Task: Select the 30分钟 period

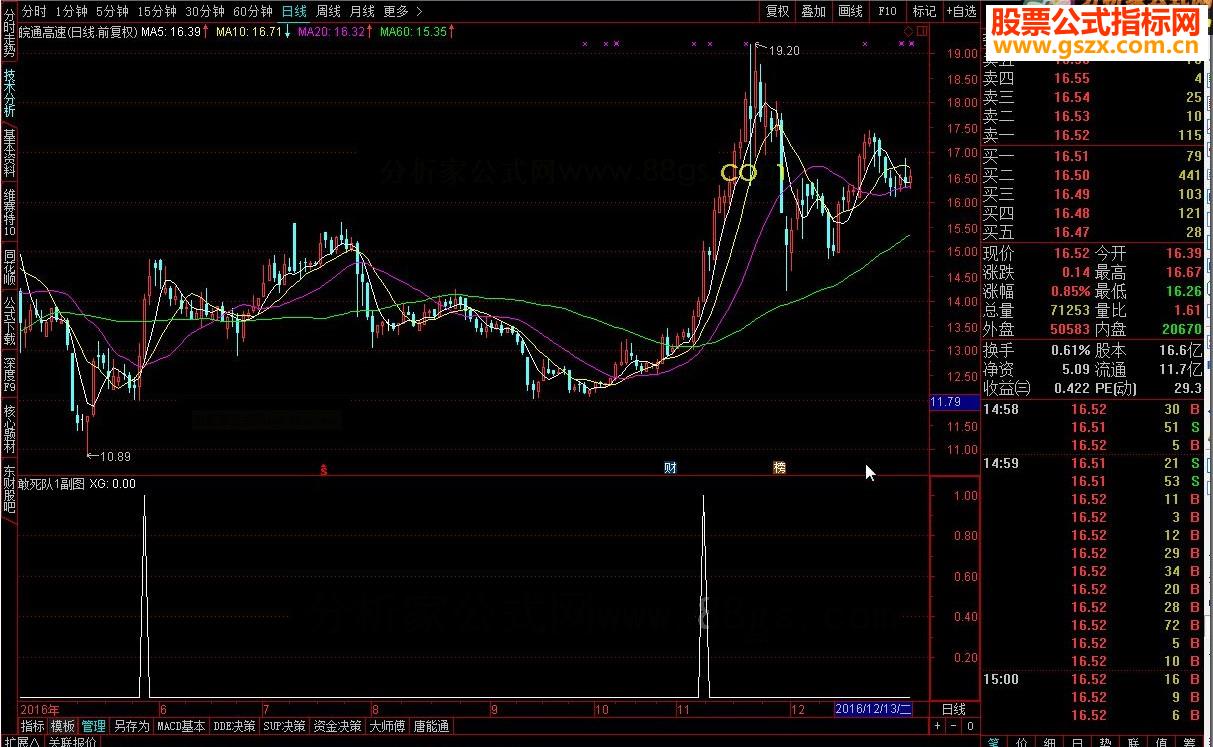Action: coord(205,11)
